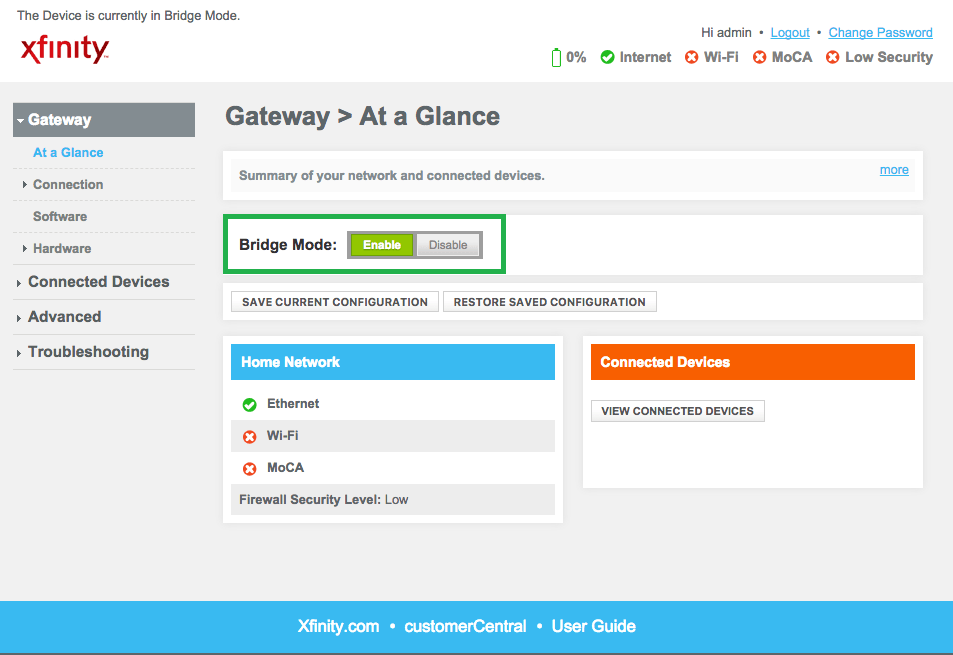Enable Bridge Mode

pyautogui.click(x=382, y=245)
